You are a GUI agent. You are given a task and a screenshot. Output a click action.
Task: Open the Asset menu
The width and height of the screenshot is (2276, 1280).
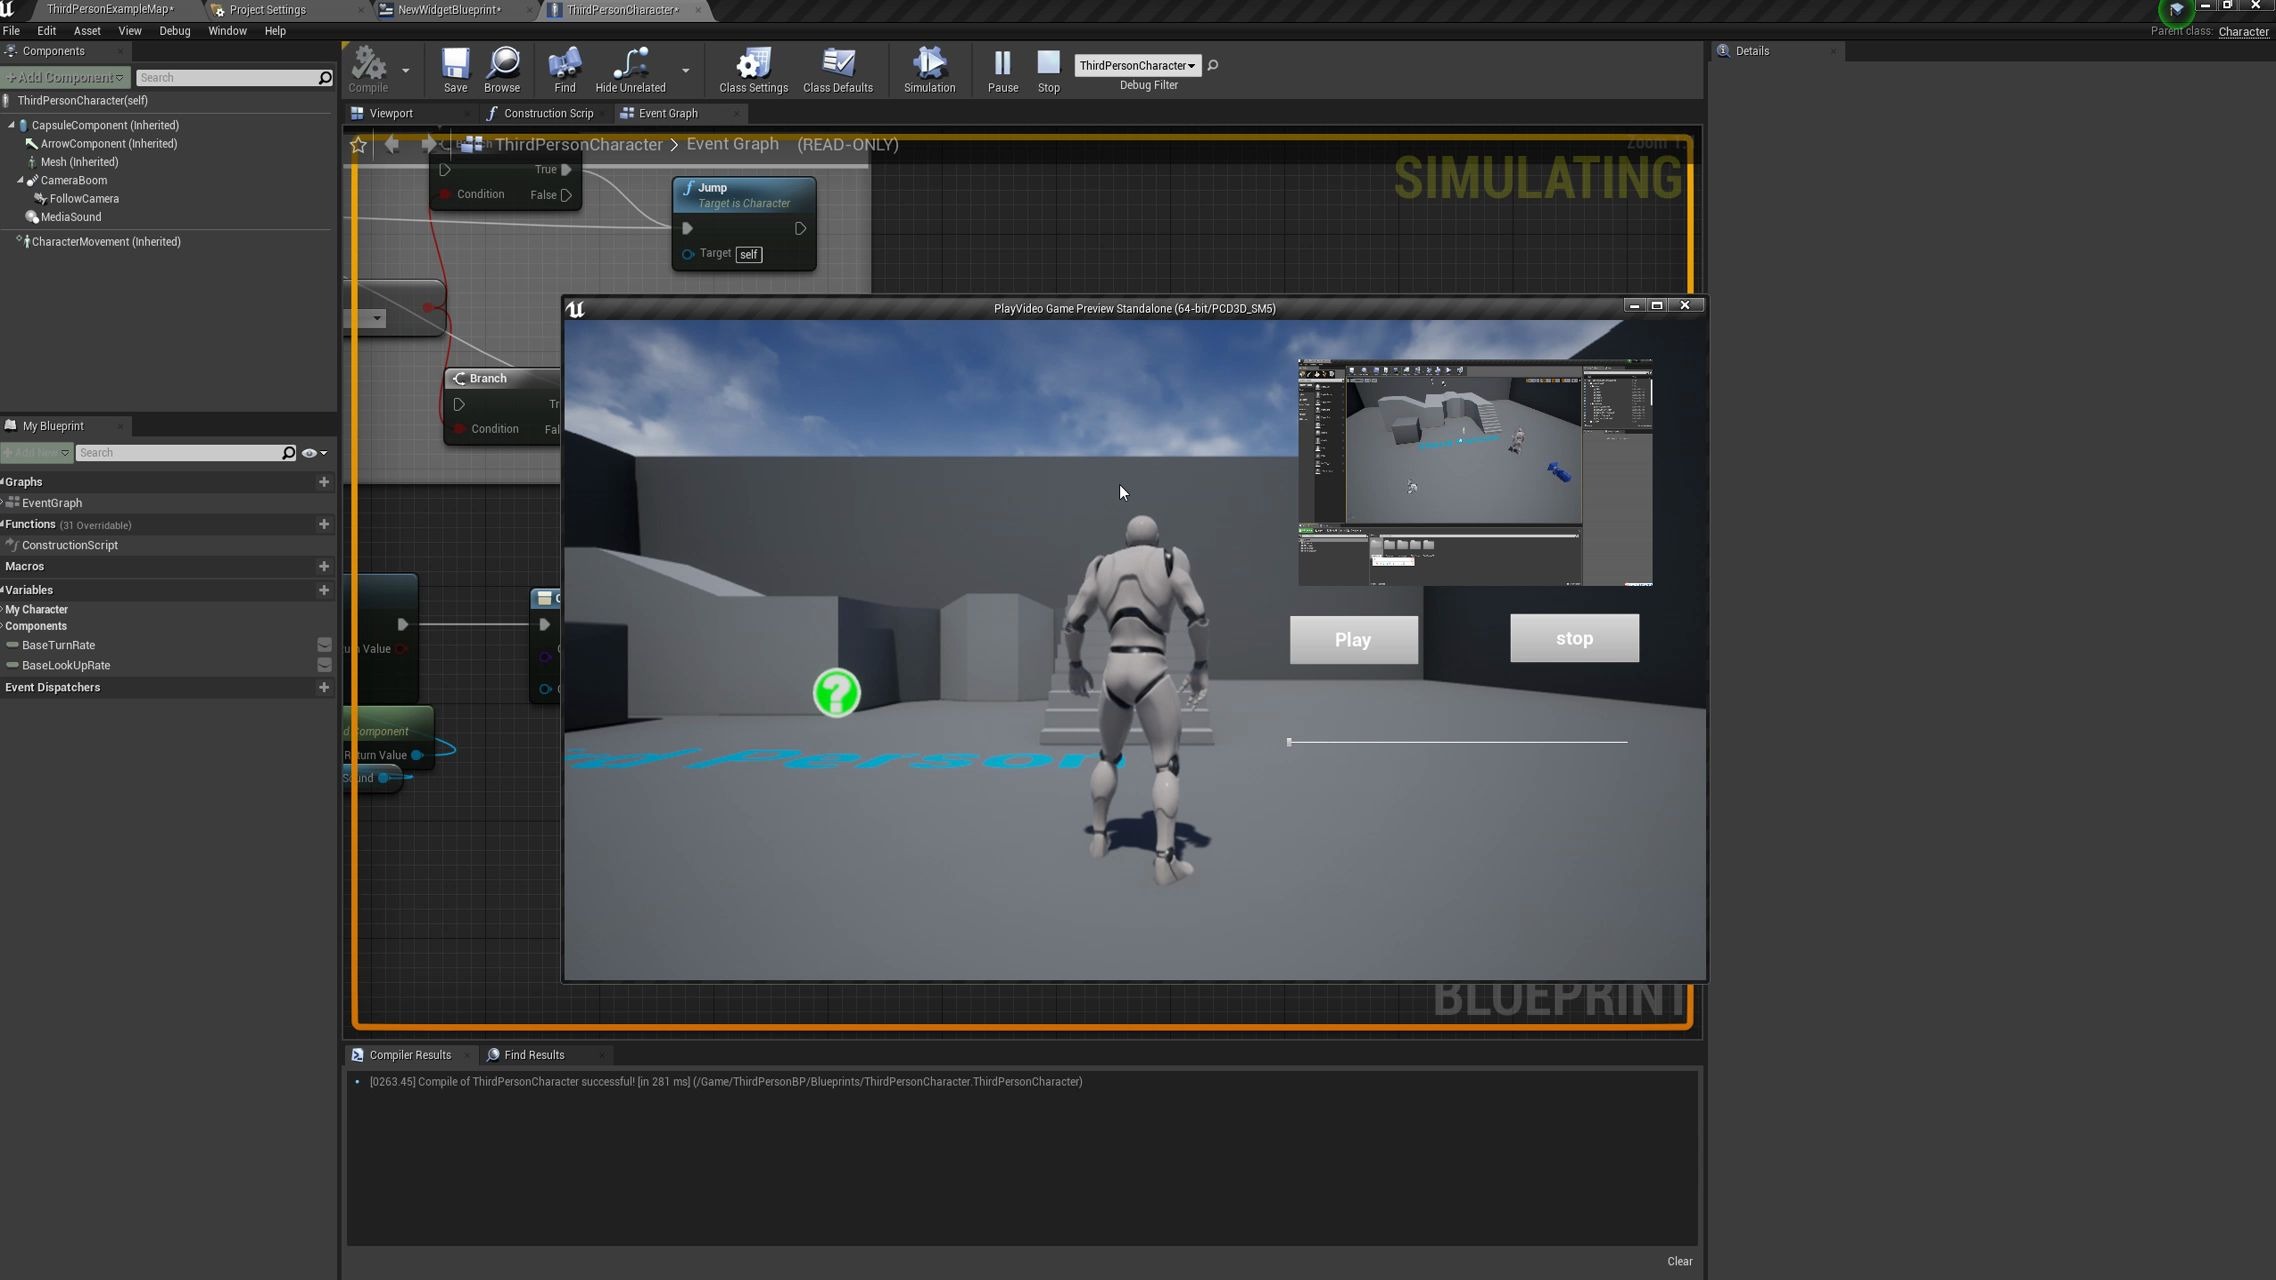point(87,31)
